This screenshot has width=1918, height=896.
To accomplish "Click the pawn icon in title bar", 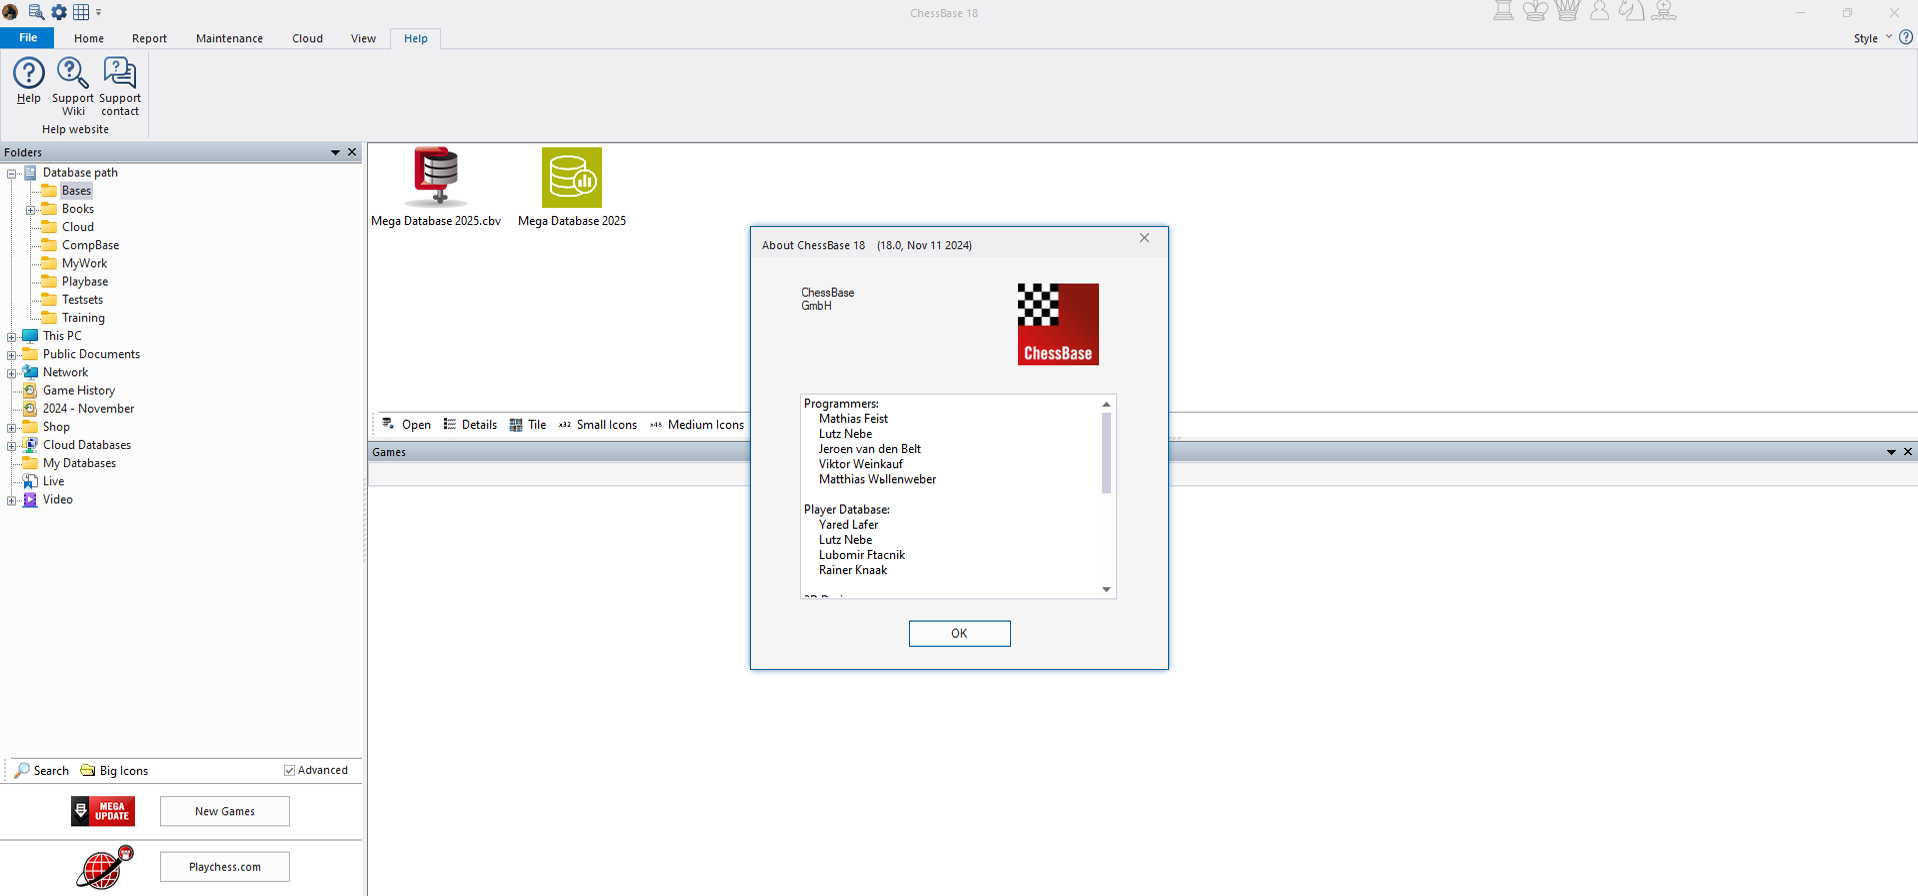I will [x=1599, y=11].
